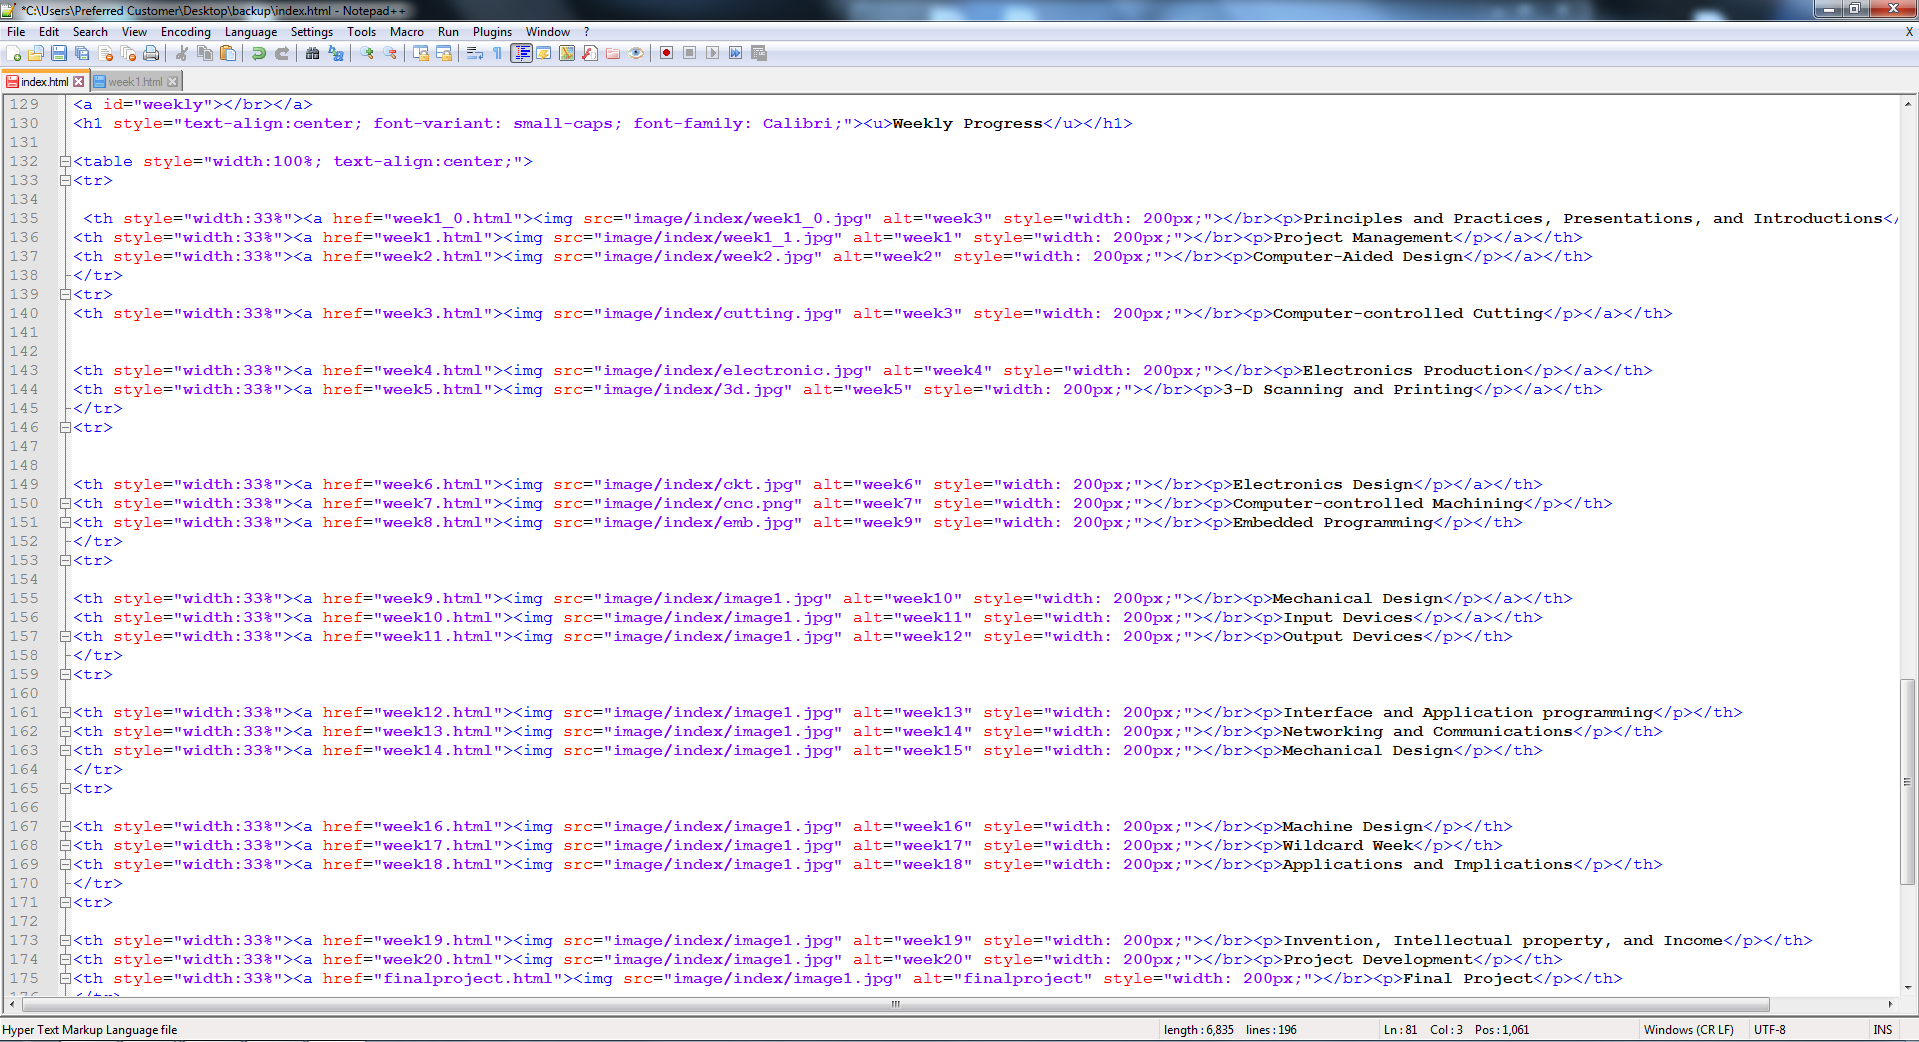Click the Cut scissors icon
The image size is (1919, 1042).
[x=182, y=53]
